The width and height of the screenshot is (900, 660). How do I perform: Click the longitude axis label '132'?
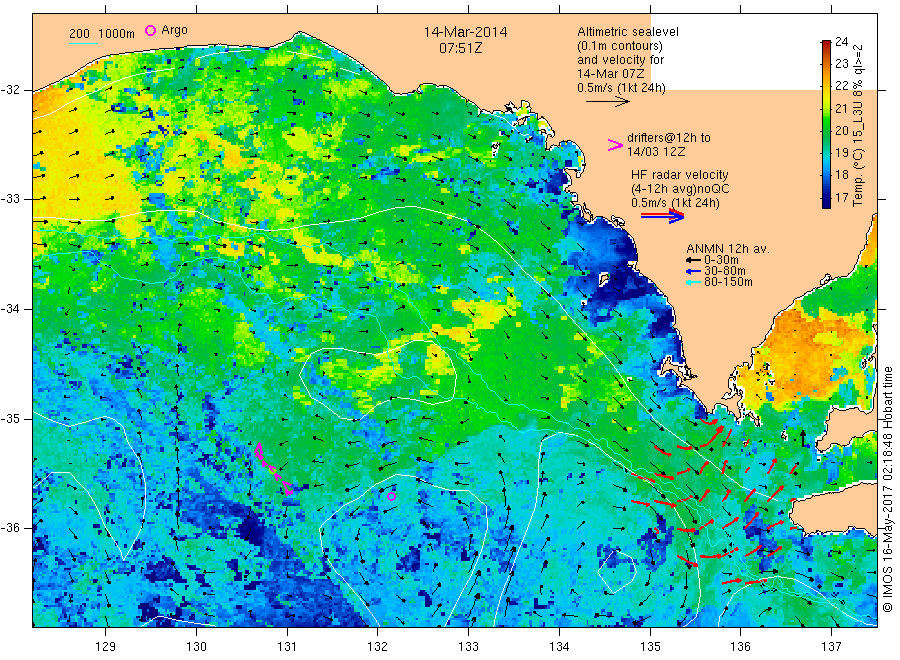click(378, 647)
